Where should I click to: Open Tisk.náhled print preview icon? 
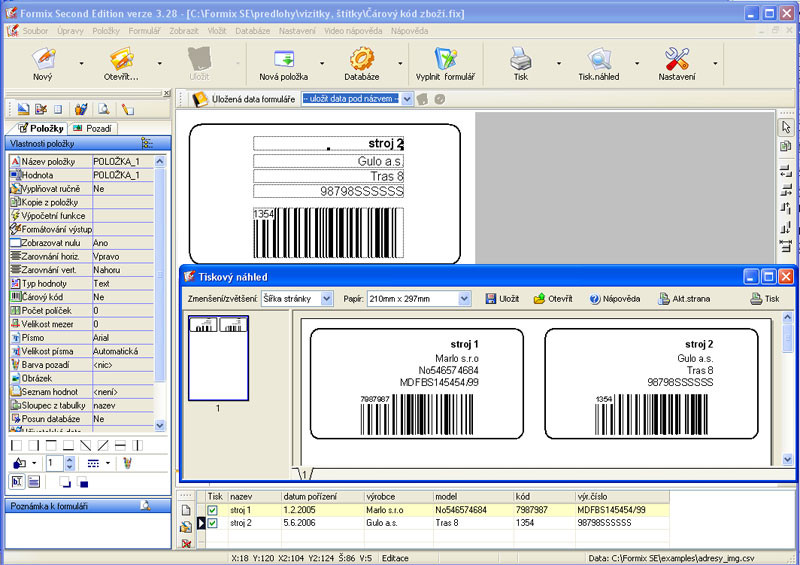[x=599, y=58]
